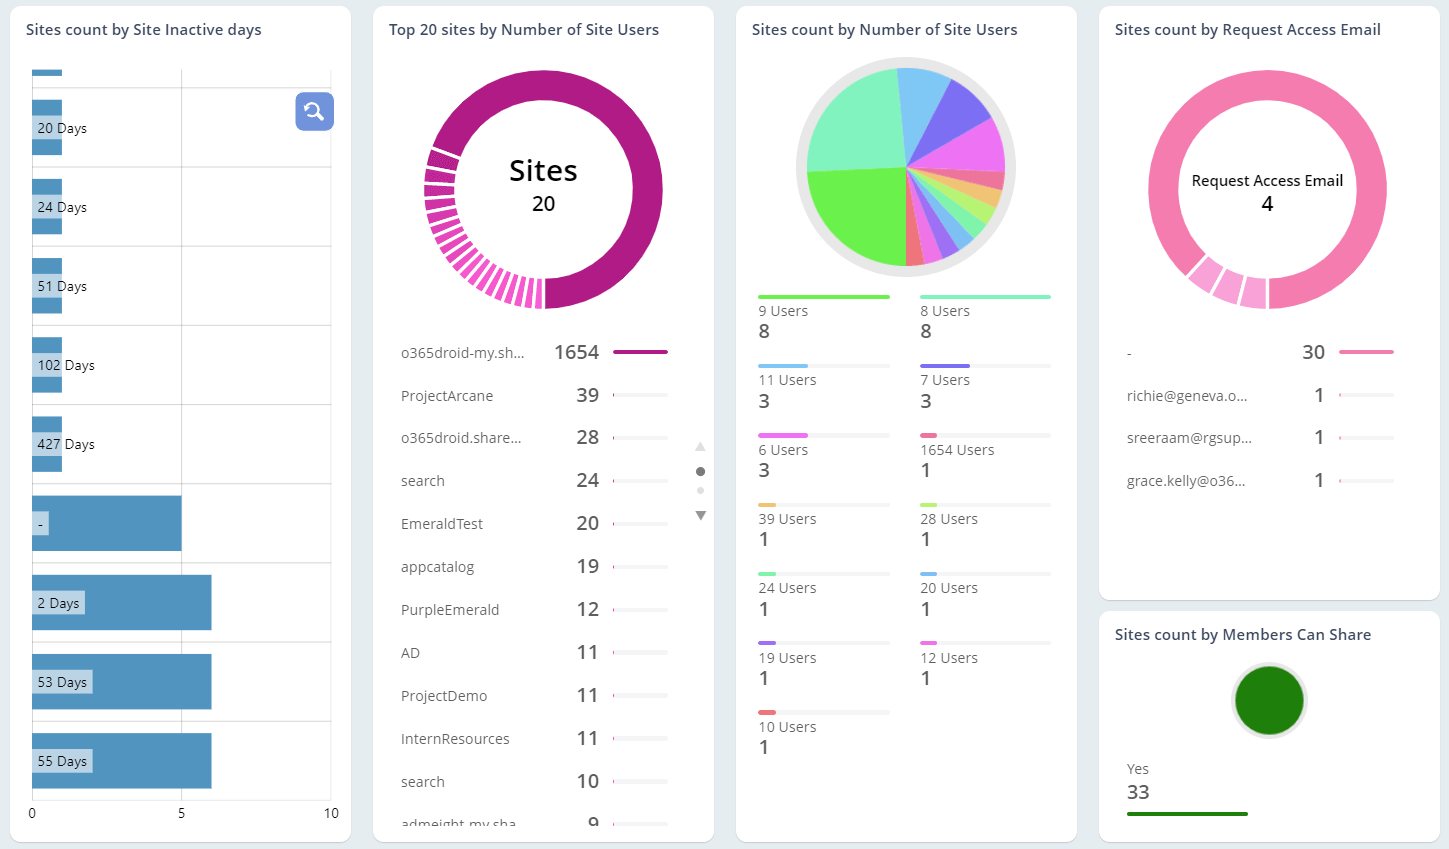This screenshot has width=1449, height=849.
Task: Click the scroll-down arrow in Top 20 sites panel
Action: click(700, 515)
